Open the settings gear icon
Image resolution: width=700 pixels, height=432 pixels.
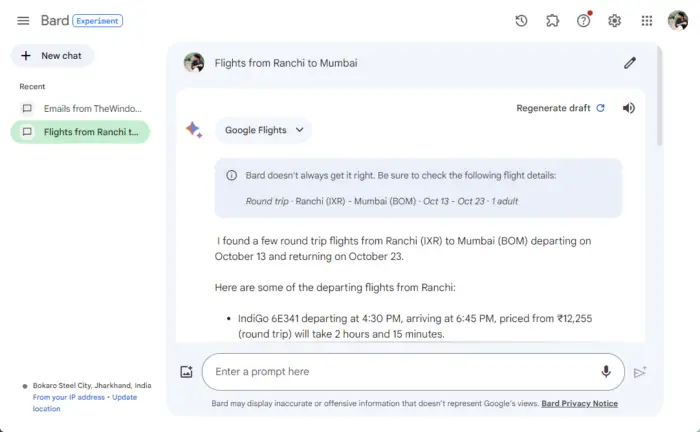[615, 20]
